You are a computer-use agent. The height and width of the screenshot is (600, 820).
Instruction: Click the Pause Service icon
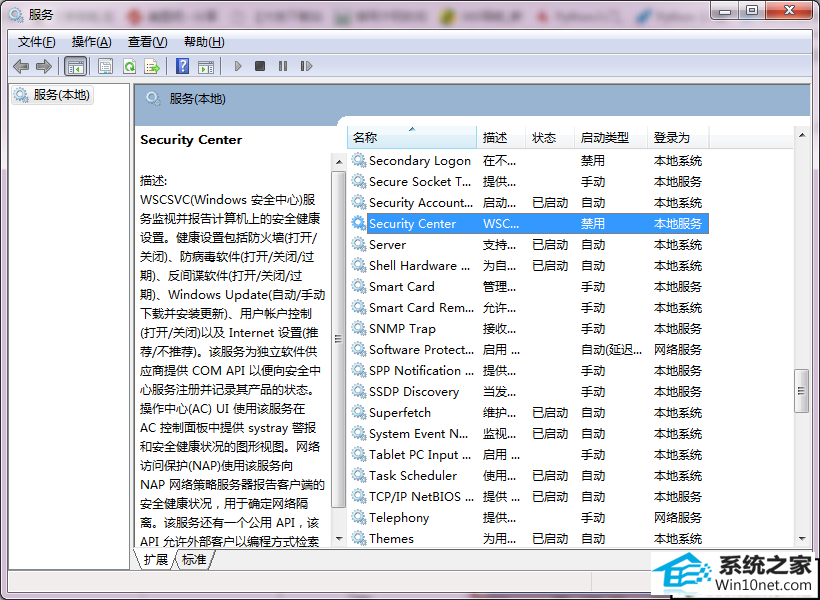tap(283, 66)
